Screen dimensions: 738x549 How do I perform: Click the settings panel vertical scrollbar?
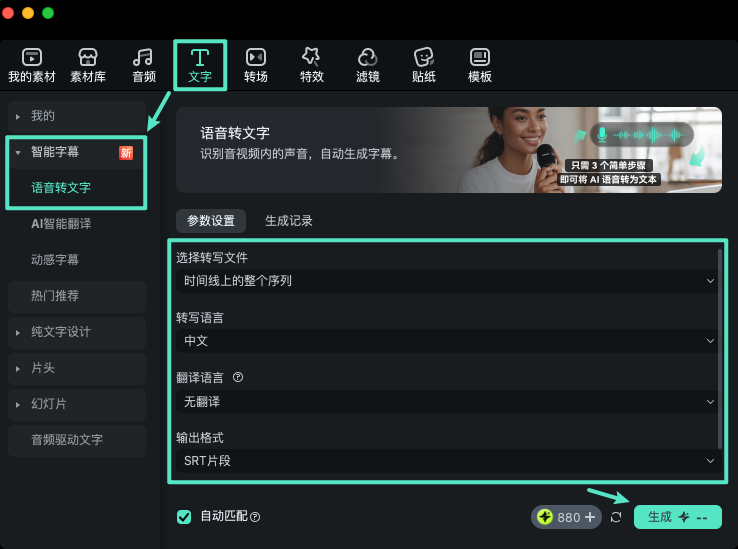click(720, 348)
